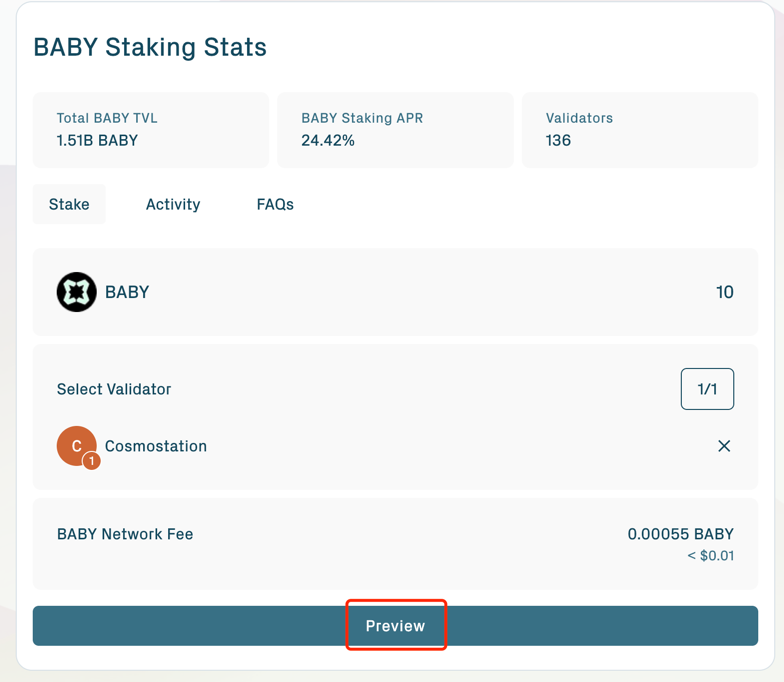Viewport: 784px width, 682px height.
Task: Click the Validators label
Action: tap(579, 118)
